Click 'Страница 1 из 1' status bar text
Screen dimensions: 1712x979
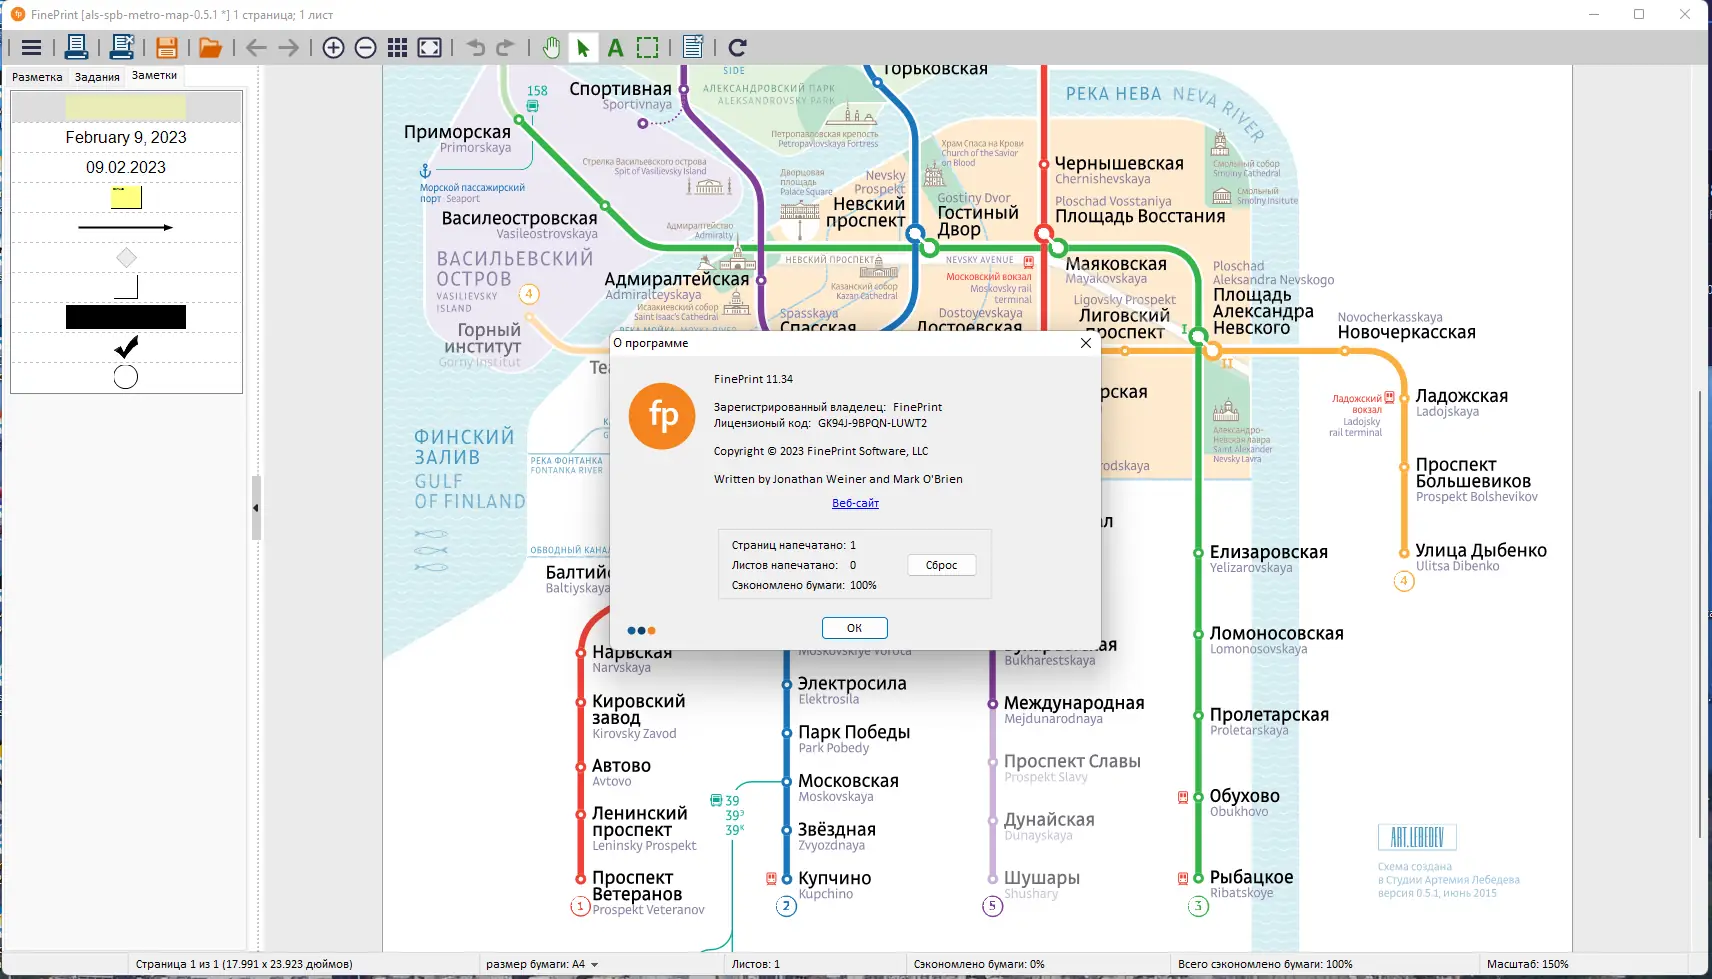pyautogui.click(x=244, y=964)
